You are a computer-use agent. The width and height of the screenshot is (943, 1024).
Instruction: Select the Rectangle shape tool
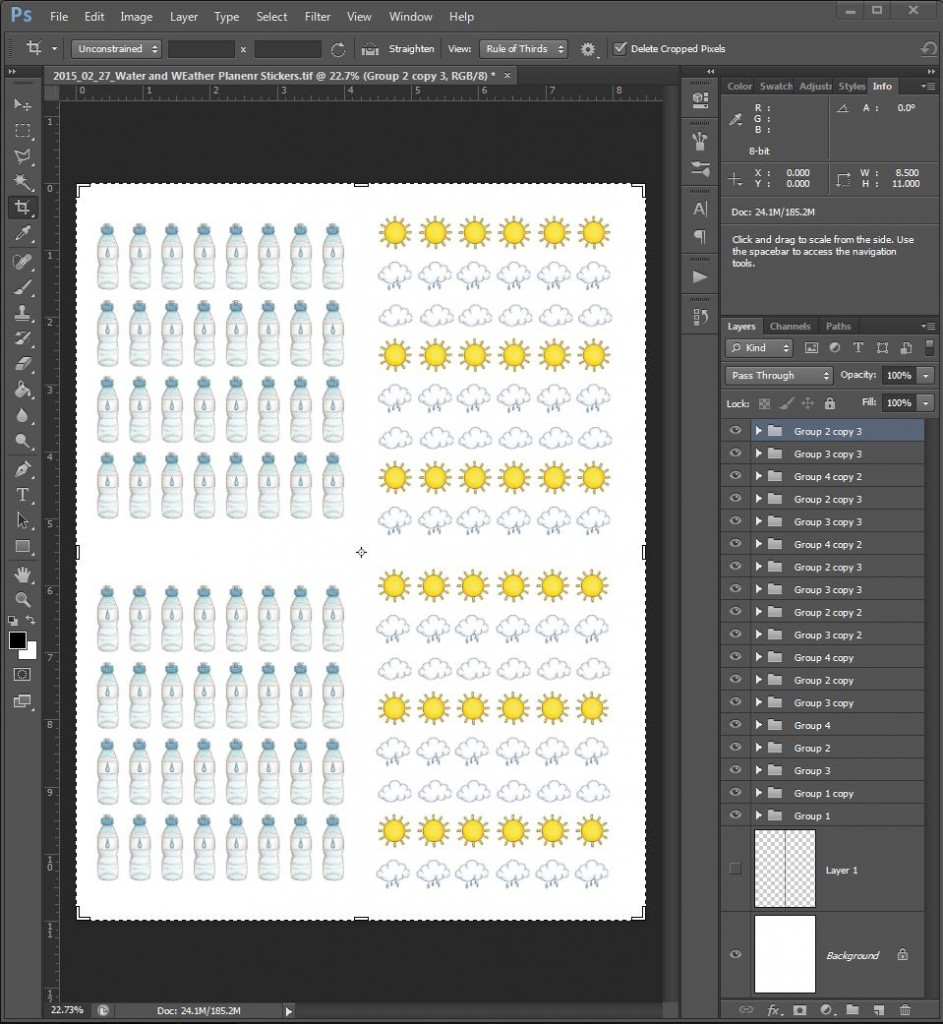pos(23,547)
